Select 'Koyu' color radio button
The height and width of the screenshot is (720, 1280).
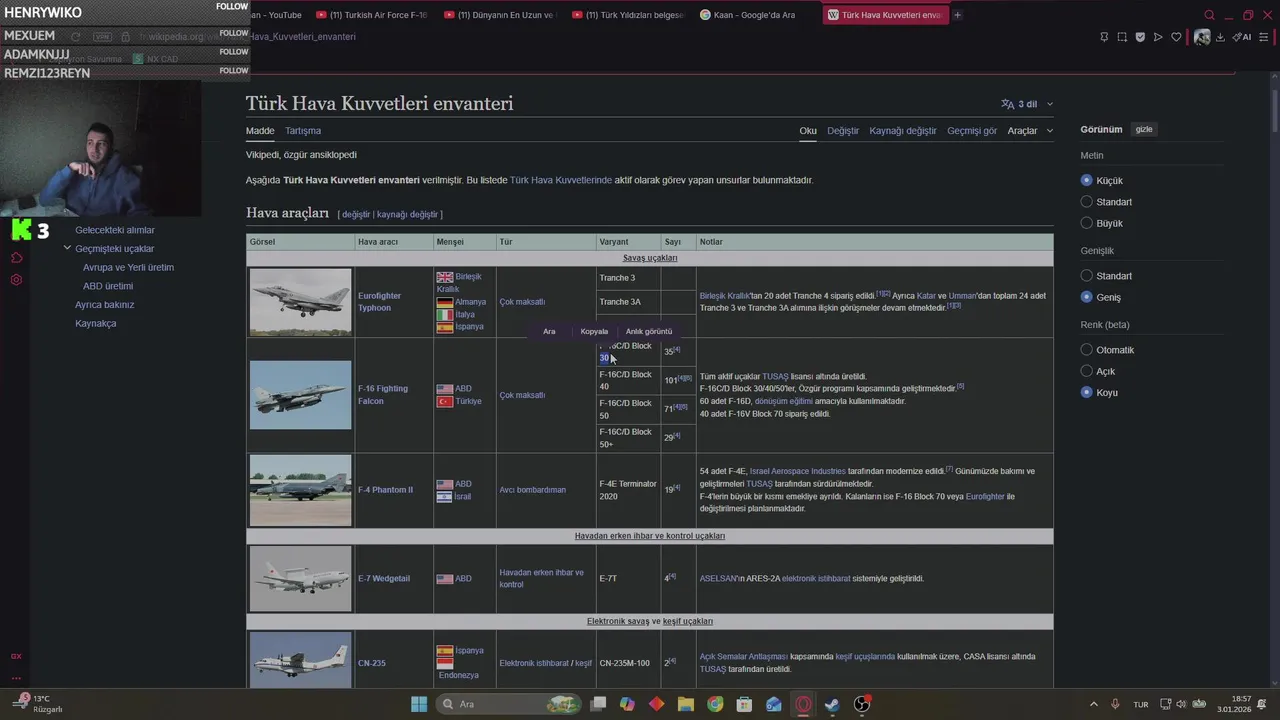coord(1087,392)
